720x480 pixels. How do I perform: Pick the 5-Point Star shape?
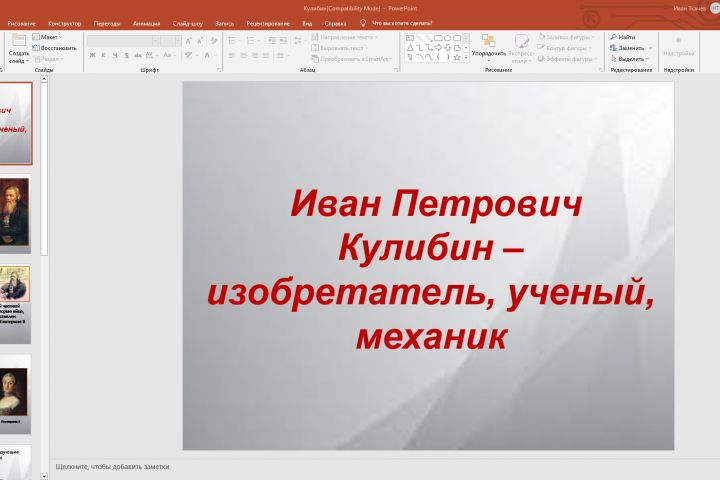(457, 57)
